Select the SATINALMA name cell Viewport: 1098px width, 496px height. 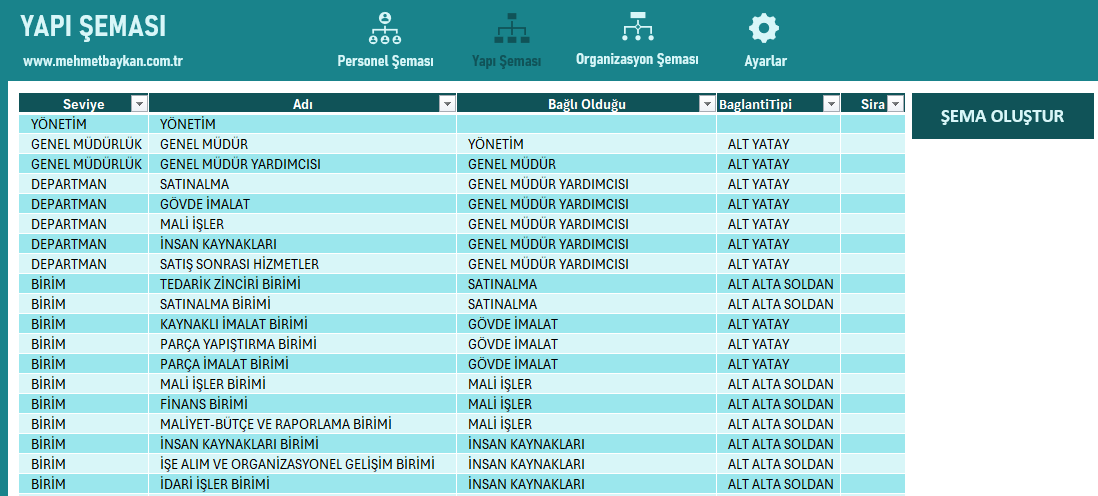pyautogui.click(x=303, y=184)
